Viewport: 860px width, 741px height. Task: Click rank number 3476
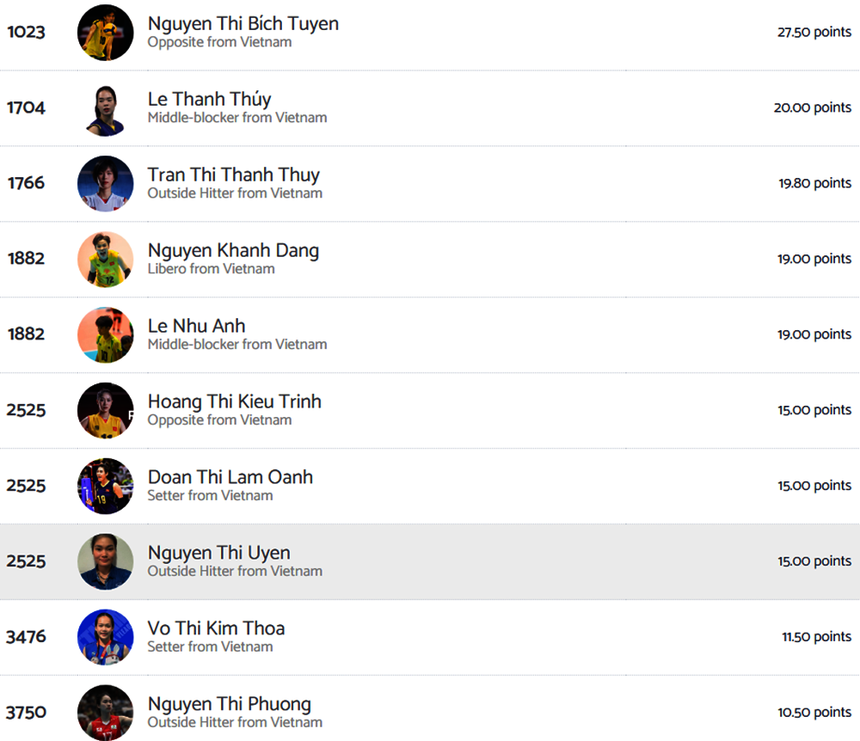coord(26,637)
